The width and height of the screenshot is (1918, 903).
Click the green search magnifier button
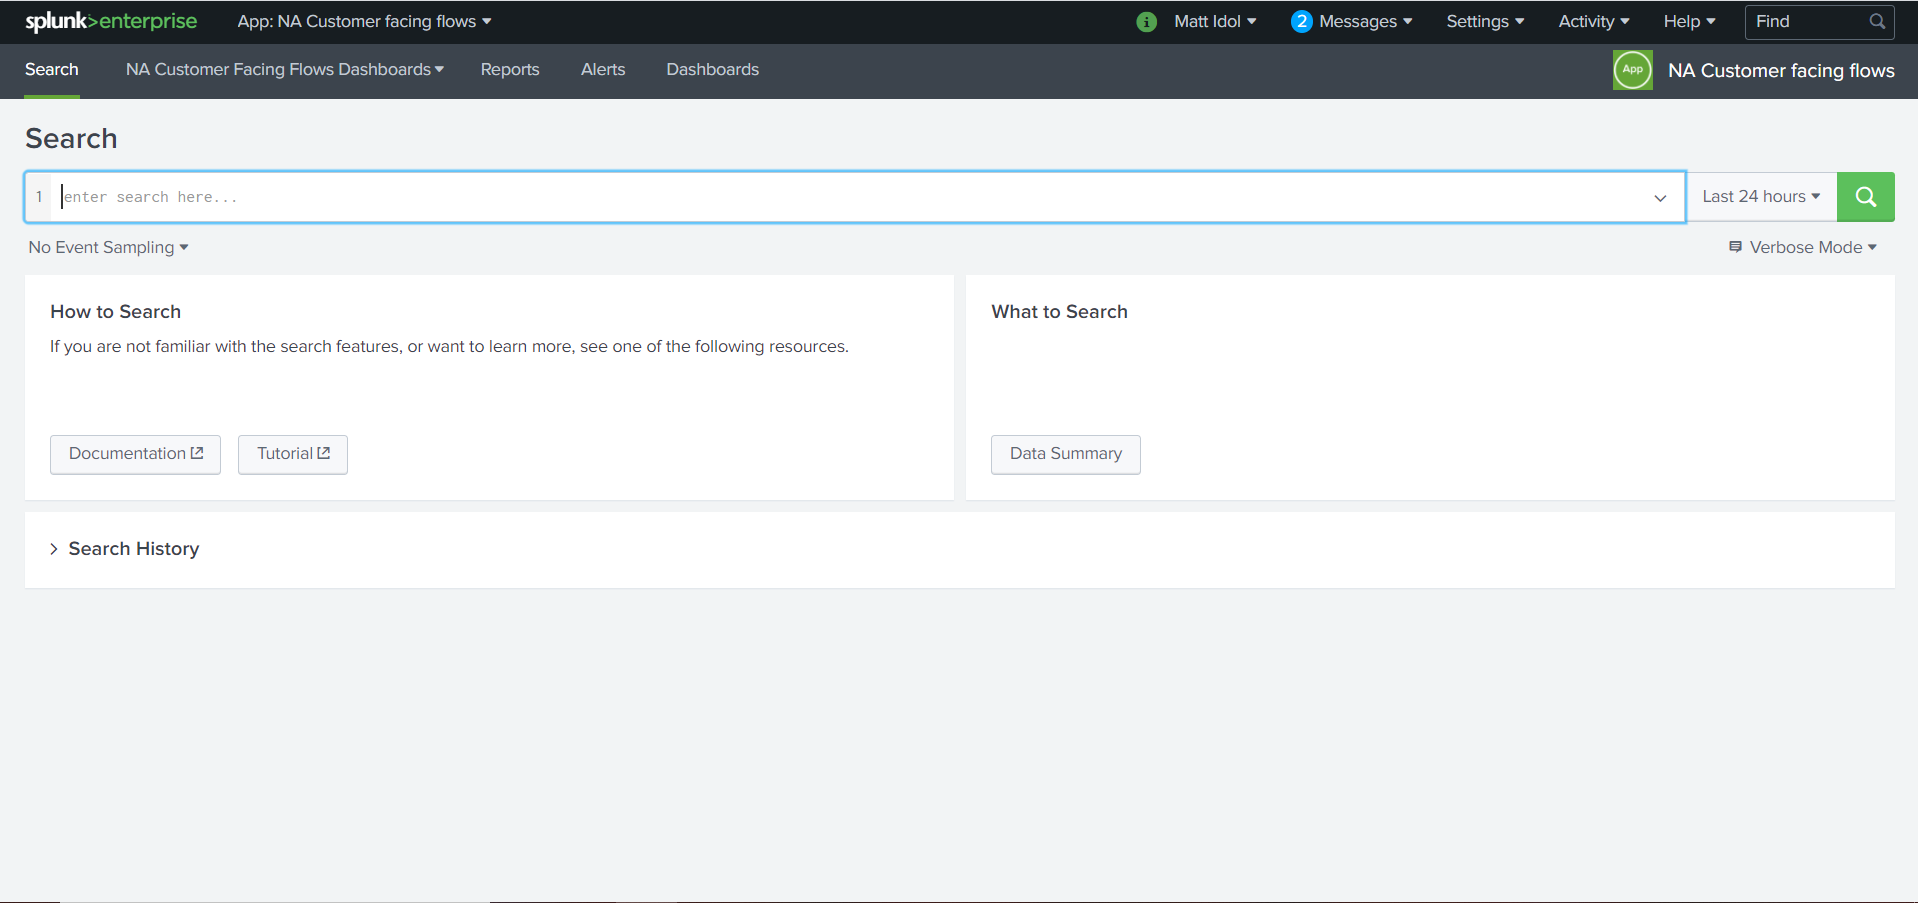coord(1865,197)
